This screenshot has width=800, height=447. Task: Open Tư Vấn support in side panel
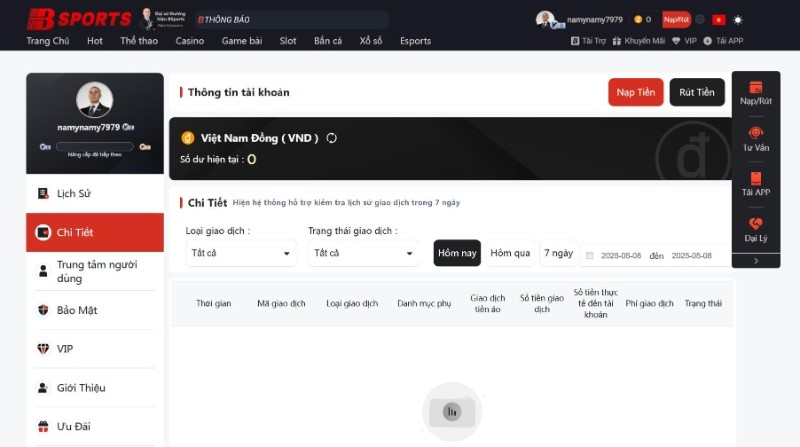756,139
